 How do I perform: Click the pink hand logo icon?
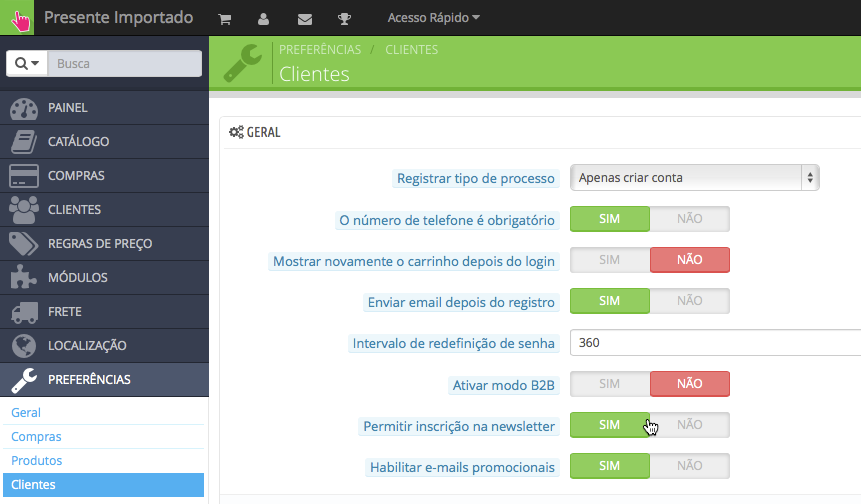20,21
